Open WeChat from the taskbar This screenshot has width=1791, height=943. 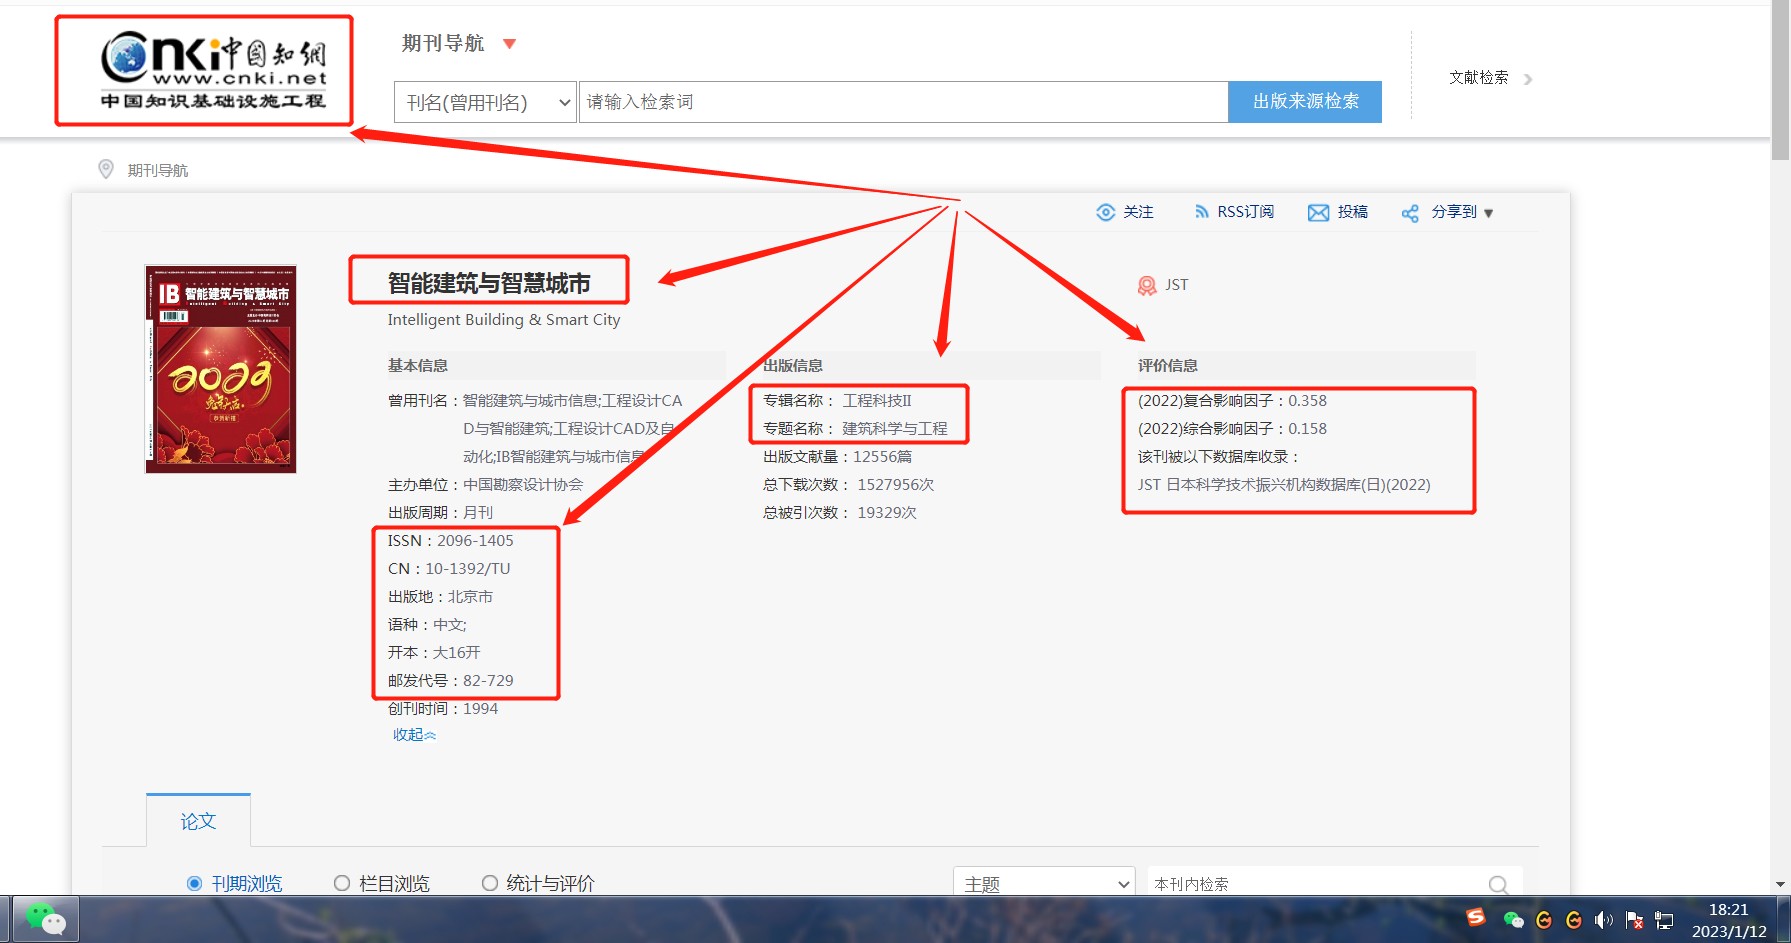[x=45, y=919]
